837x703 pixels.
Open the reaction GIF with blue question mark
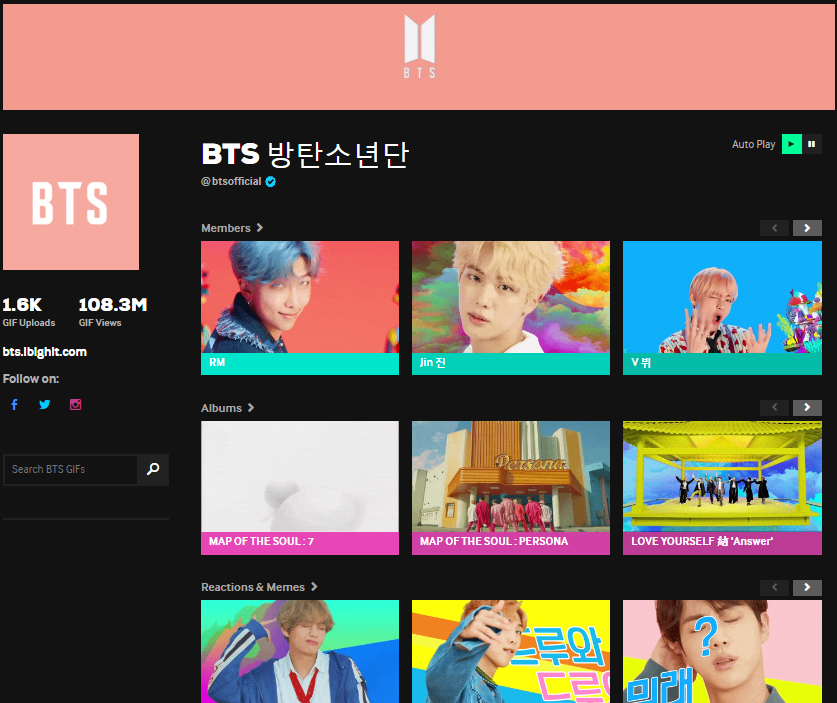point(722,651)
